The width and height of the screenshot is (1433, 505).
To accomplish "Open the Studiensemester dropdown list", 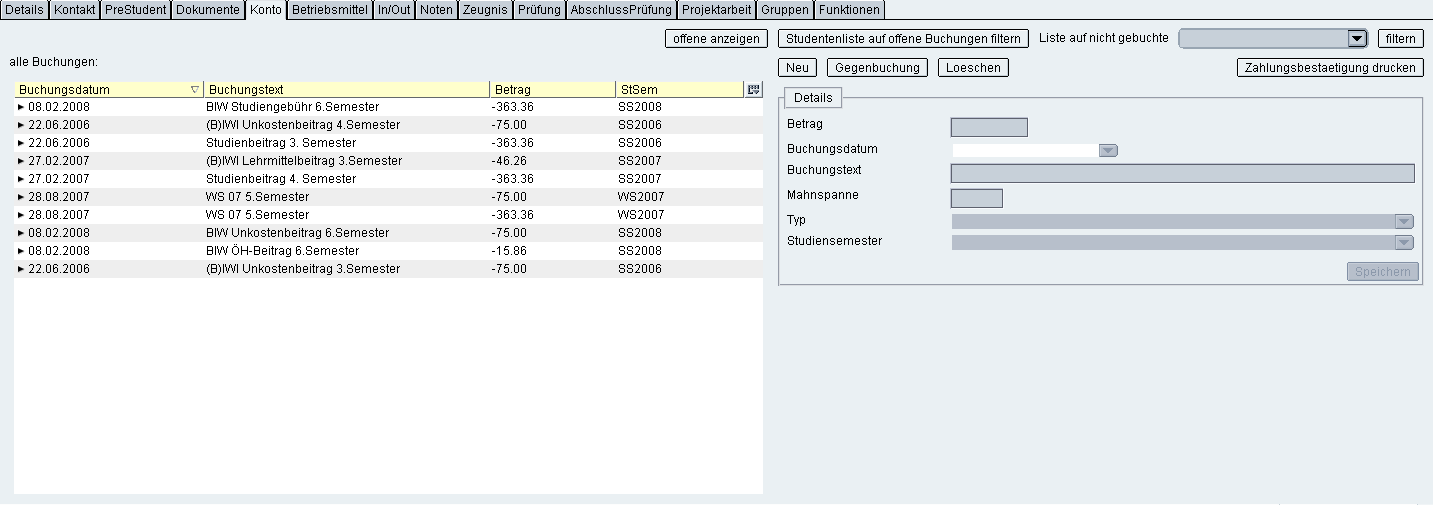I will tap(1404, 242).
